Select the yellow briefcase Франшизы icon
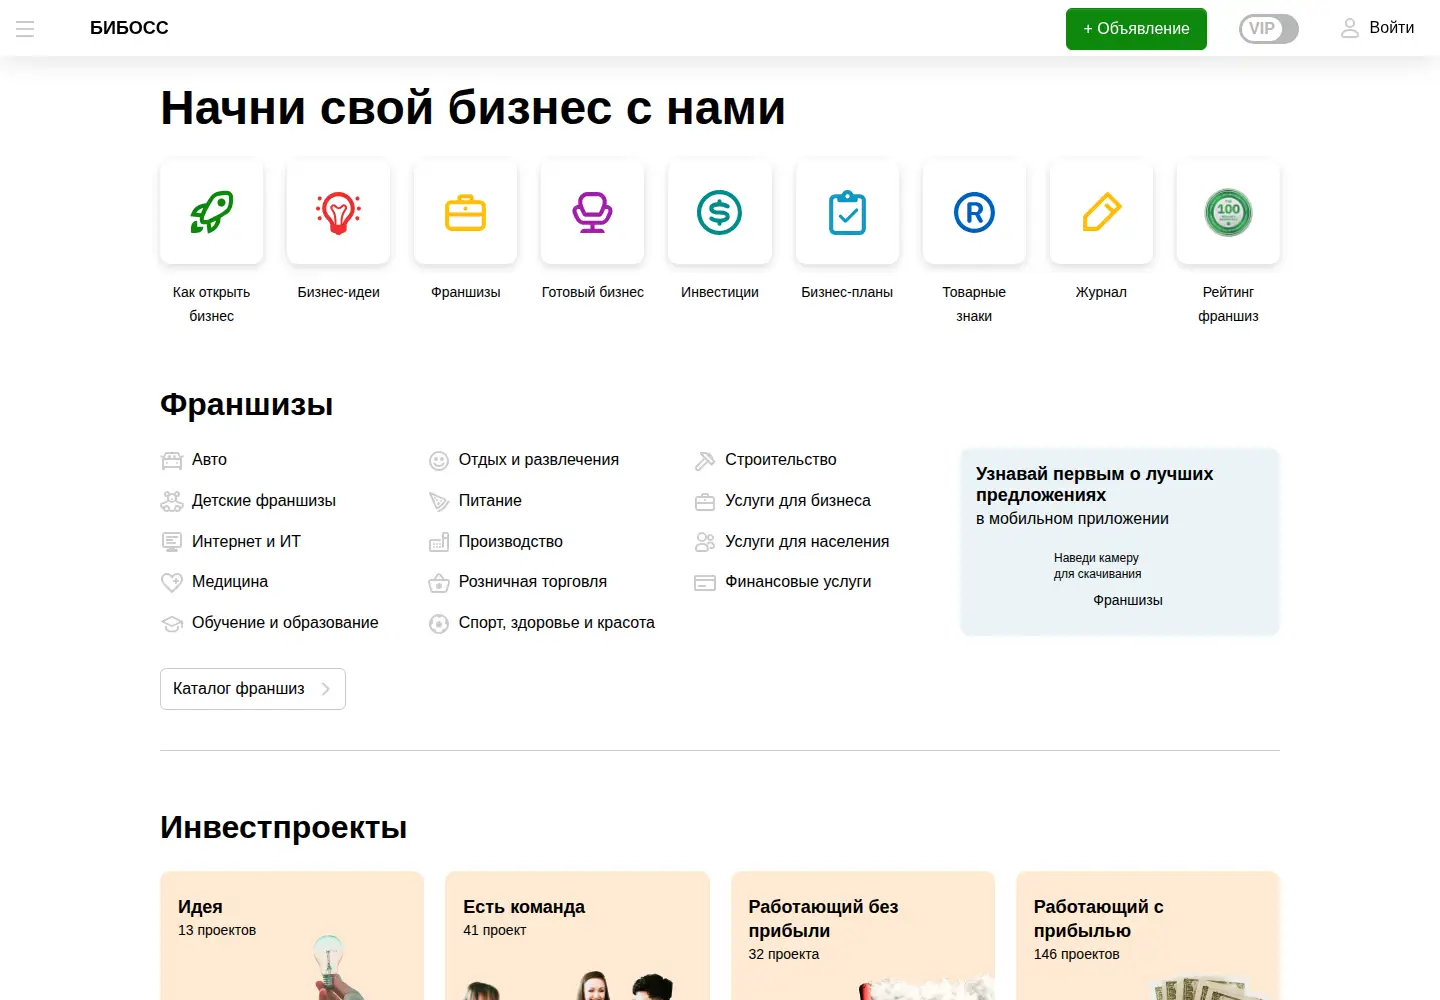 click(x=466, y=212)
